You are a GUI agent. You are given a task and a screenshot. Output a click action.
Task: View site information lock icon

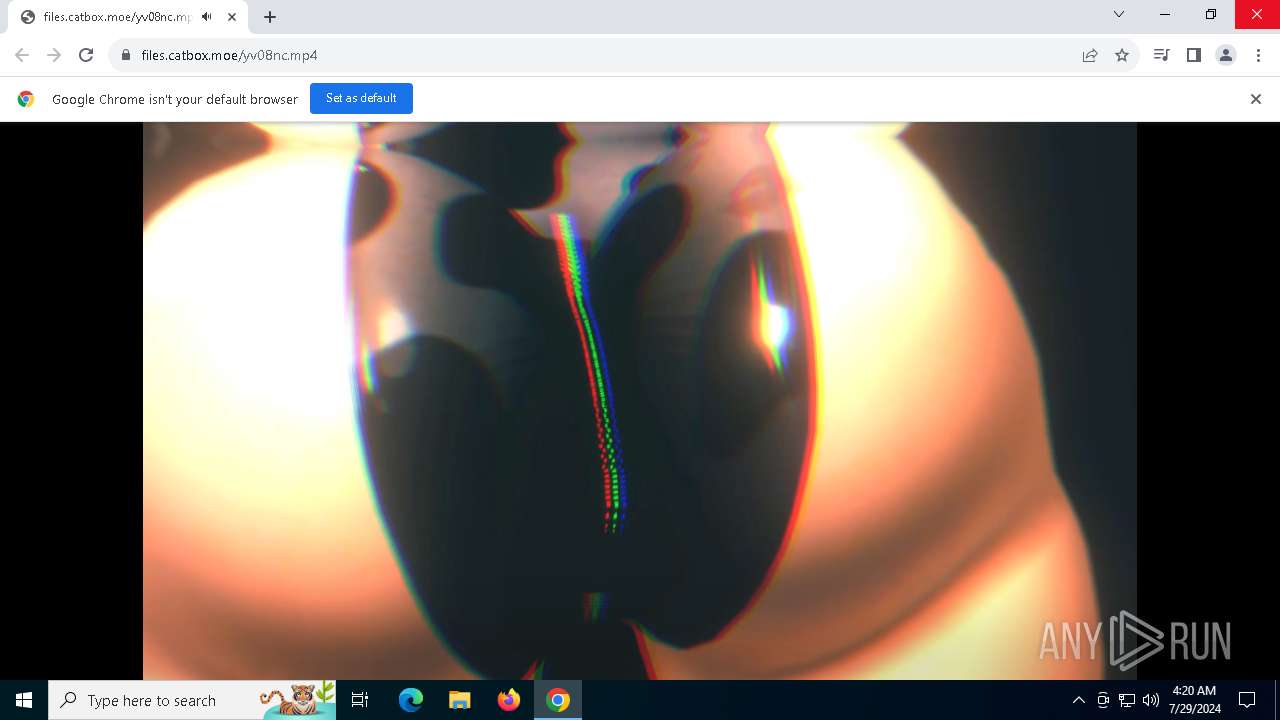coord(126,55)
